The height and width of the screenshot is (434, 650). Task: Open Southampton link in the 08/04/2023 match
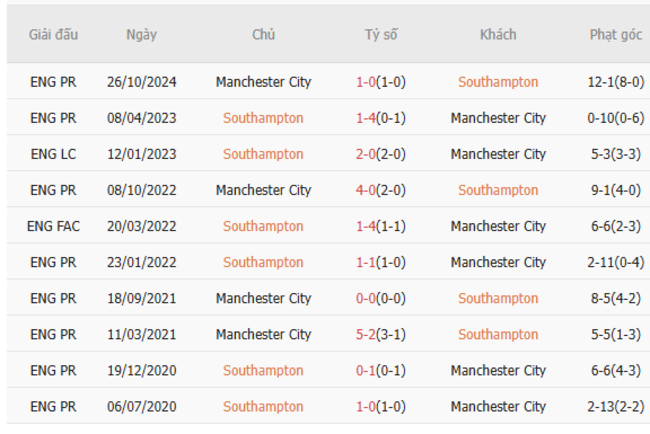[263, 118]
